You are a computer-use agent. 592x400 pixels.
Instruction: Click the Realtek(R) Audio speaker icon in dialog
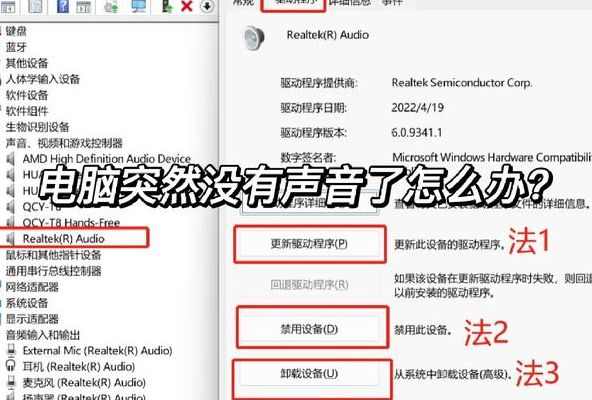click(x=254, y=37)
